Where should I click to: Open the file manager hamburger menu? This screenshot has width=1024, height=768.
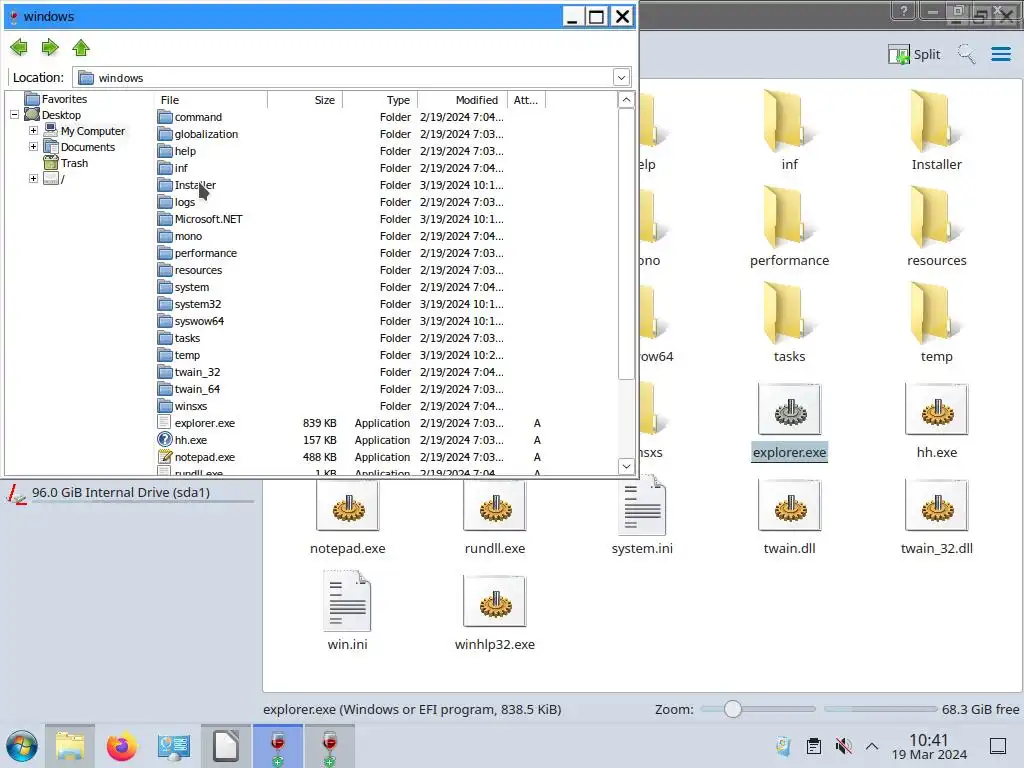(1000, 54)
